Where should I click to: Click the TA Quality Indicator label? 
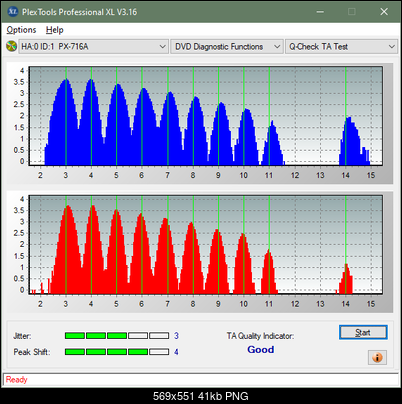point(260,336)
